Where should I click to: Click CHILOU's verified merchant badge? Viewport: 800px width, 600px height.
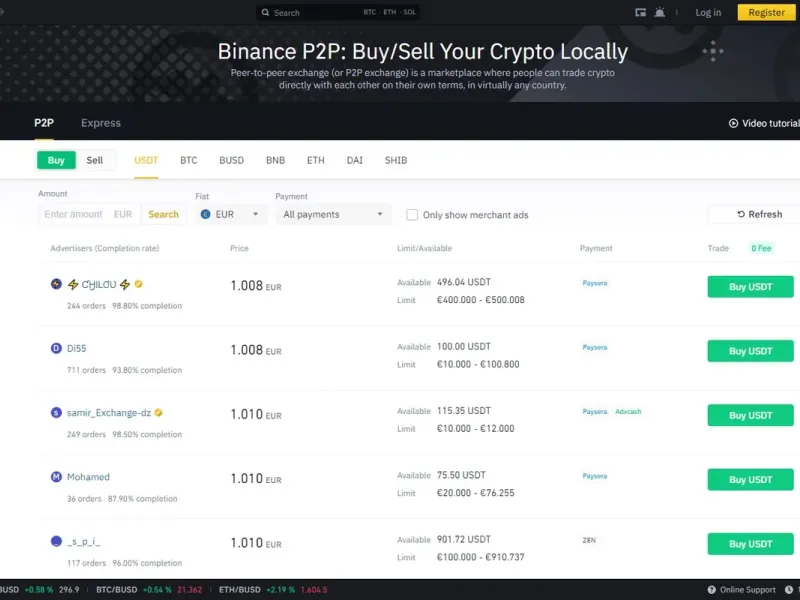(x=139, y=284)
